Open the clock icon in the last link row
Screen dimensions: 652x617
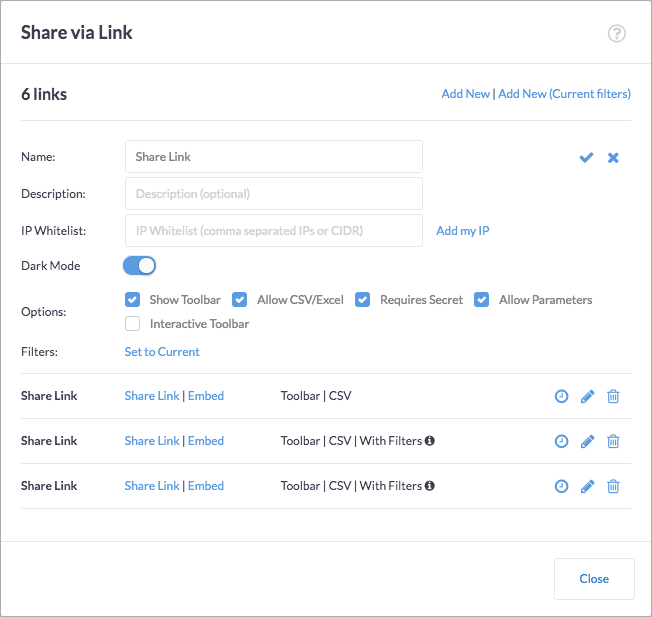(561, 486)
